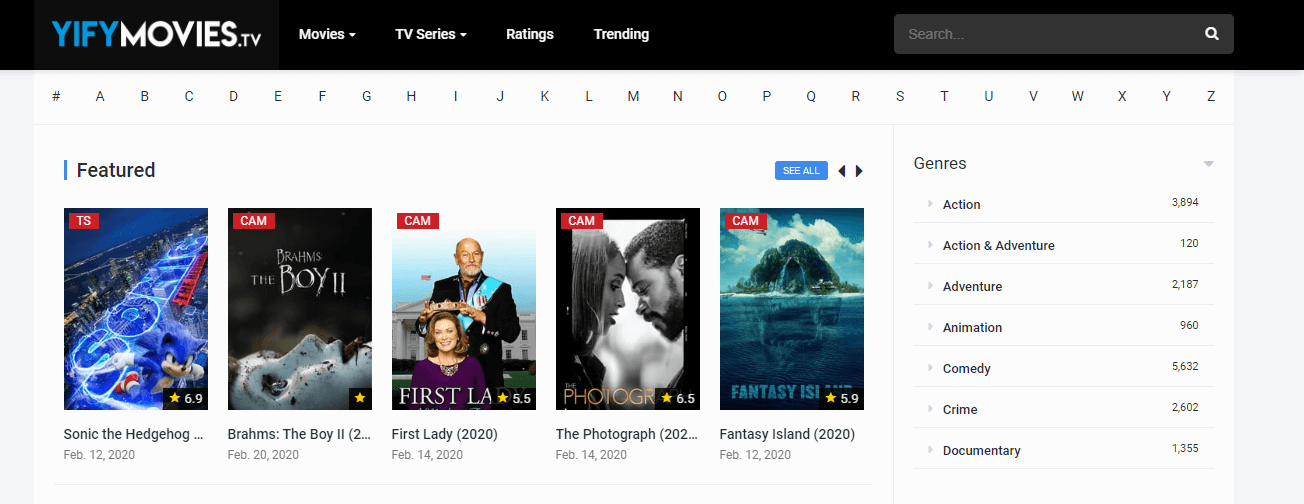This screenshot has width=1304, height=504.
Task: Filter titles by letter V
Action: [x=1033, y=97]
